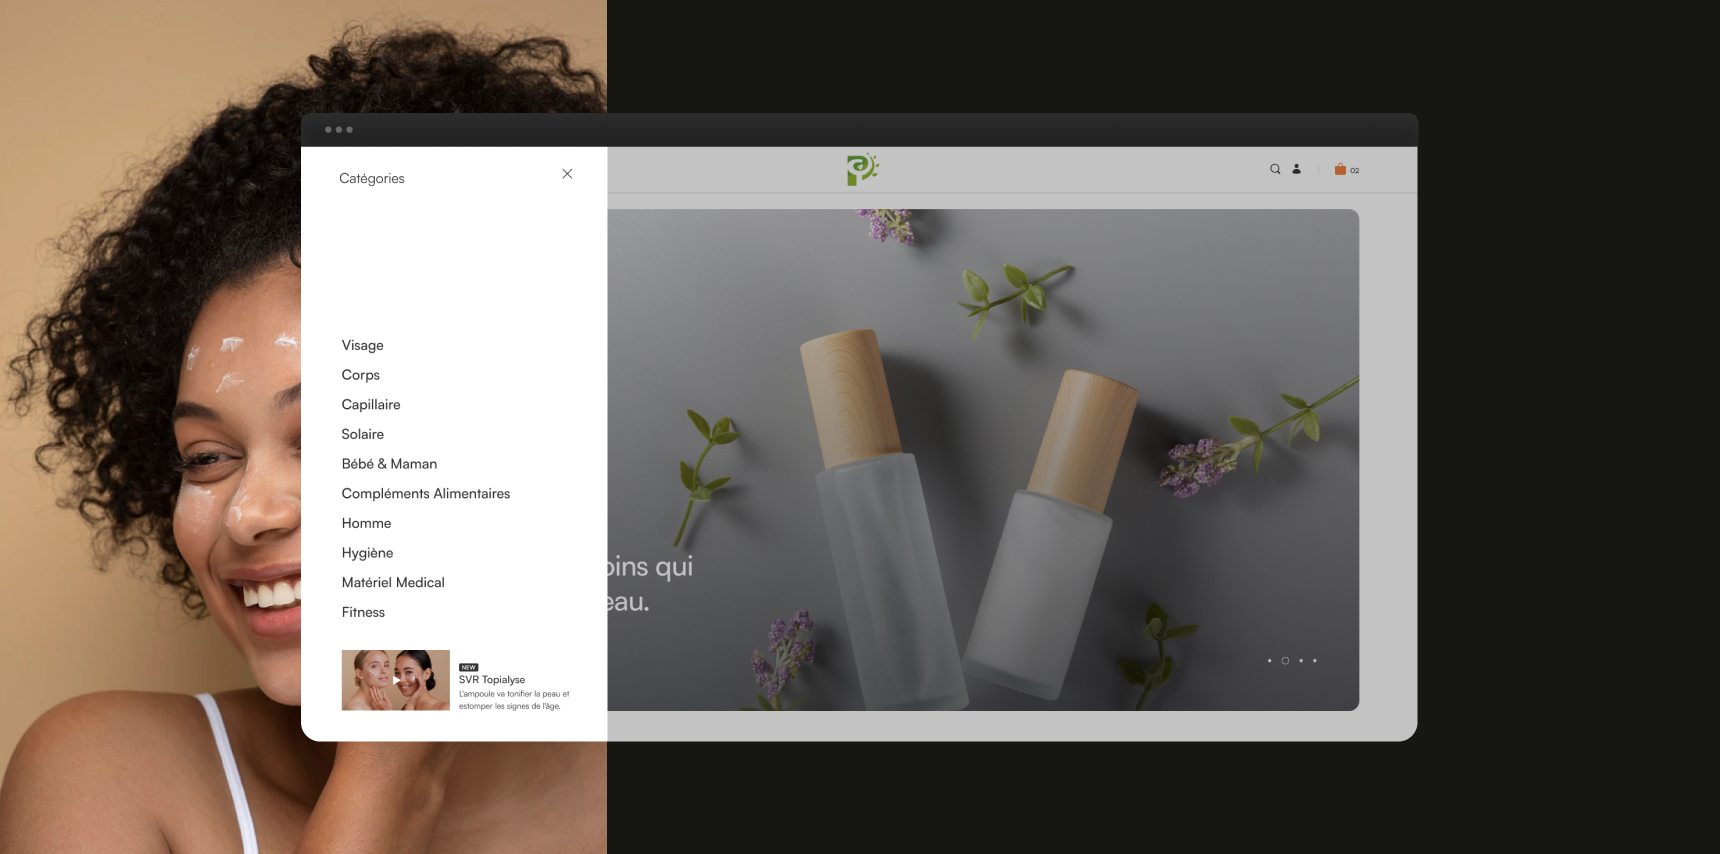Open the Homme category
Screen dimensions: 1720x854
(366, 523)
